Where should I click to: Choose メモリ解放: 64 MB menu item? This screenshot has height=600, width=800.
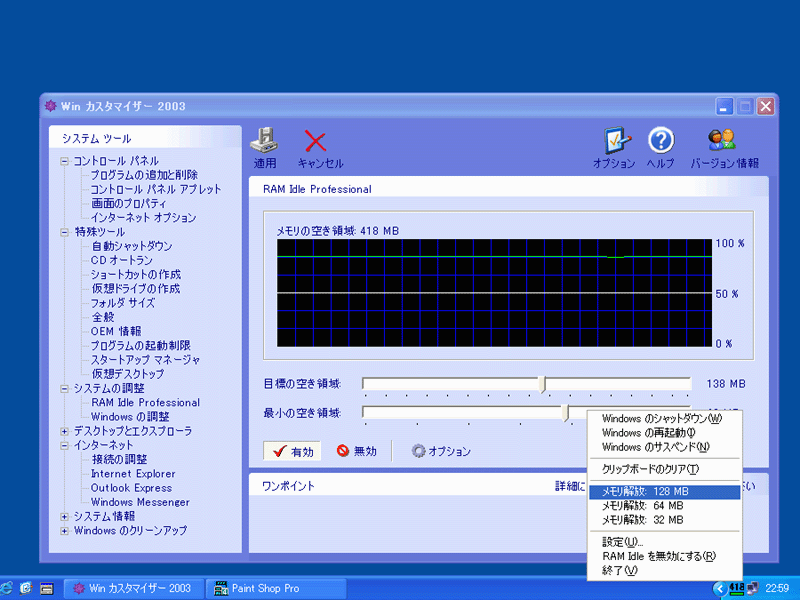tap(664, 506)
